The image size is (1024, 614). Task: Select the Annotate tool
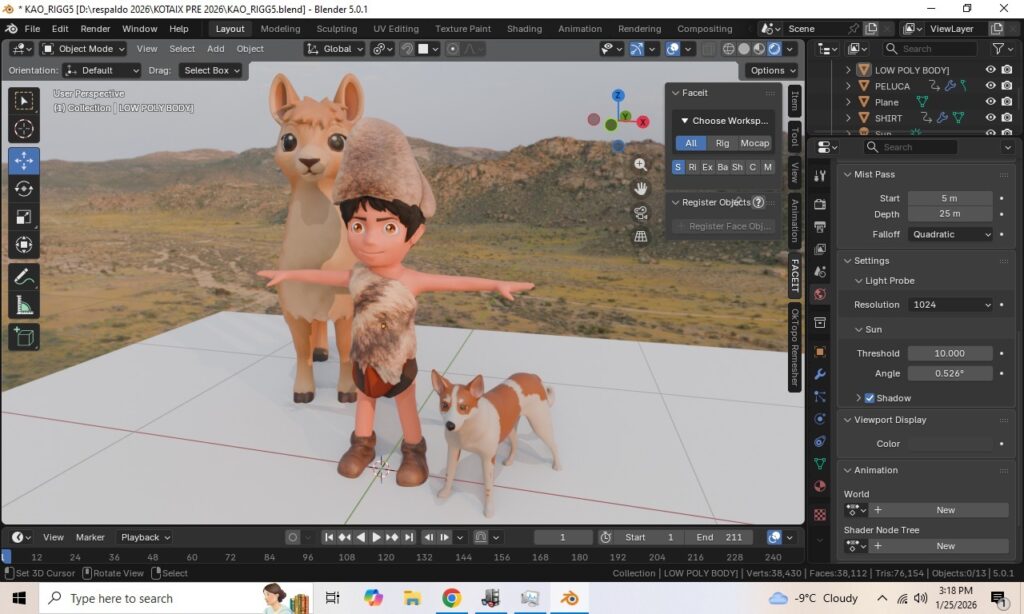(x=24, y=277)
